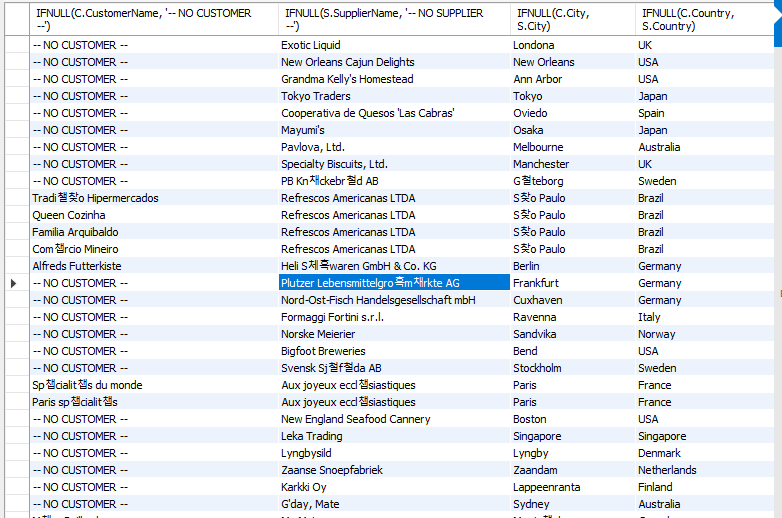Select the Exotic Liquid supplier cell
782x518 pixels.
pyautogui.click(x=394, y=45)
